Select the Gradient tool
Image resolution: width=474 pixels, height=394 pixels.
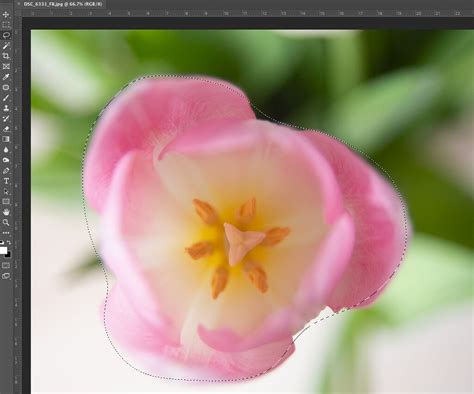tap(6, 139)
